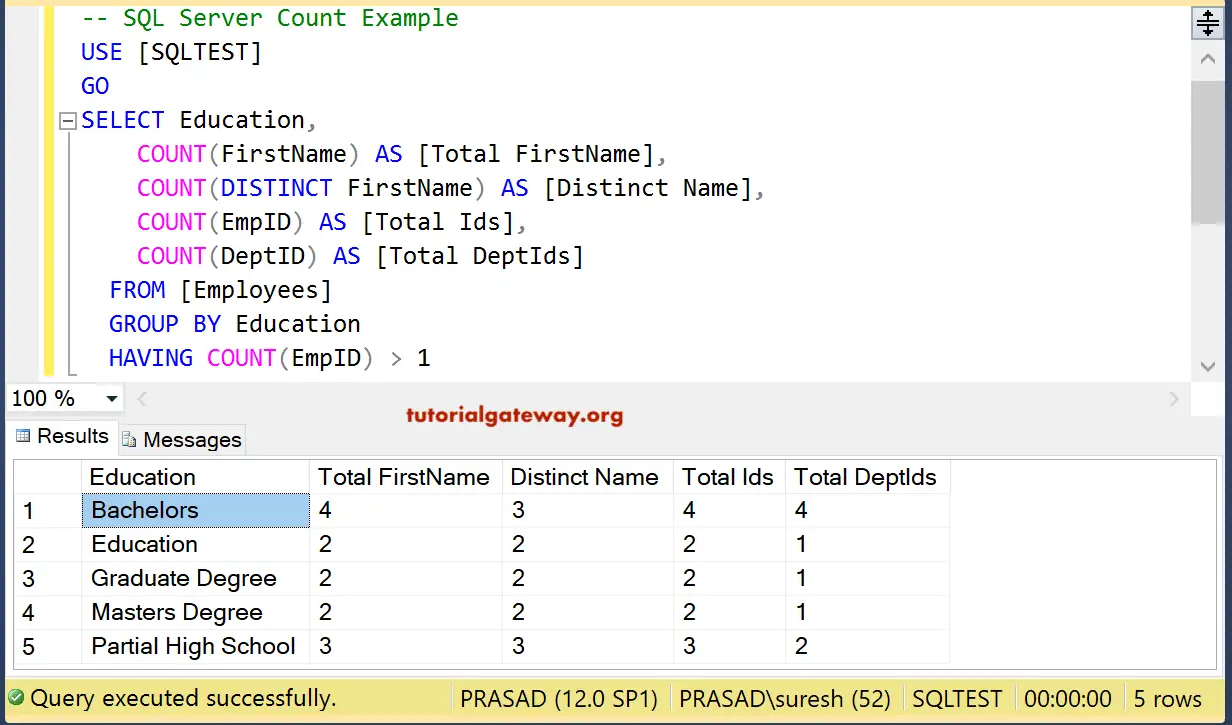Place cursor on USE [SQLTEST] line
Screen dimensions: 1232x725
171,52
